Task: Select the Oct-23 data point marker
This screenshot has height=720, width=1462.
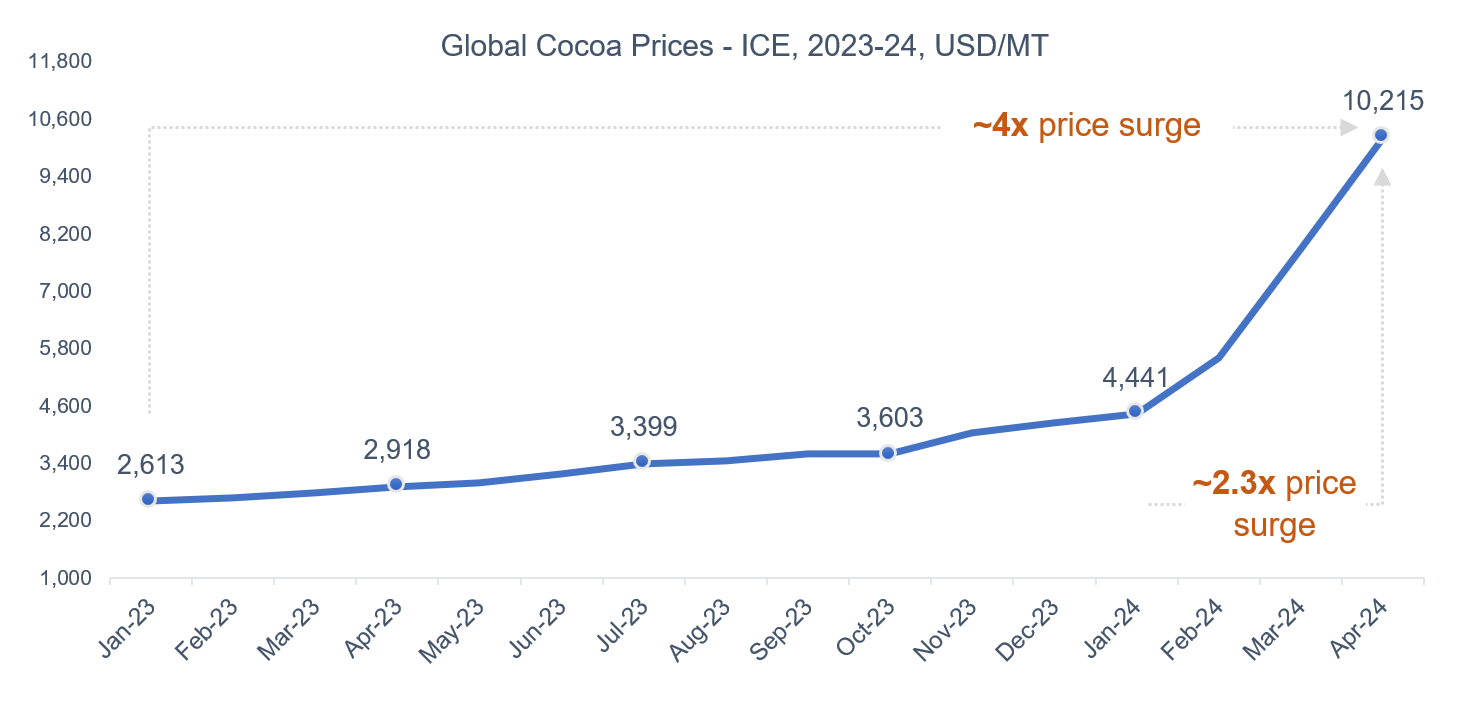Action: pos(888,453)
